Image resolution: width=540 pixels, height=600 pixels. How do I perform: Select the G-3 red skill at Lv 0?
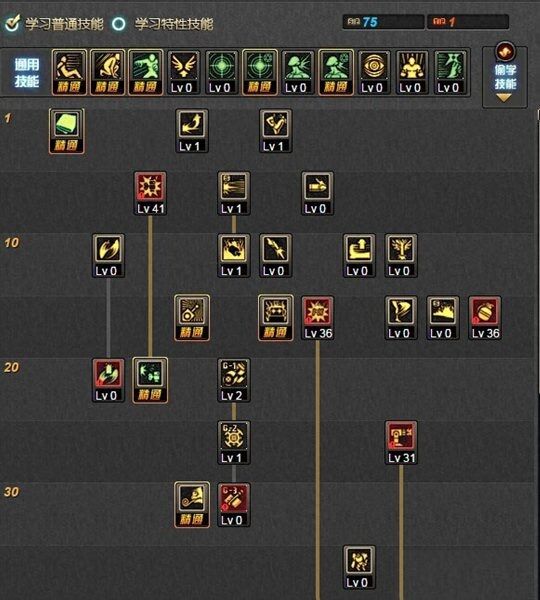pos(234,505)
